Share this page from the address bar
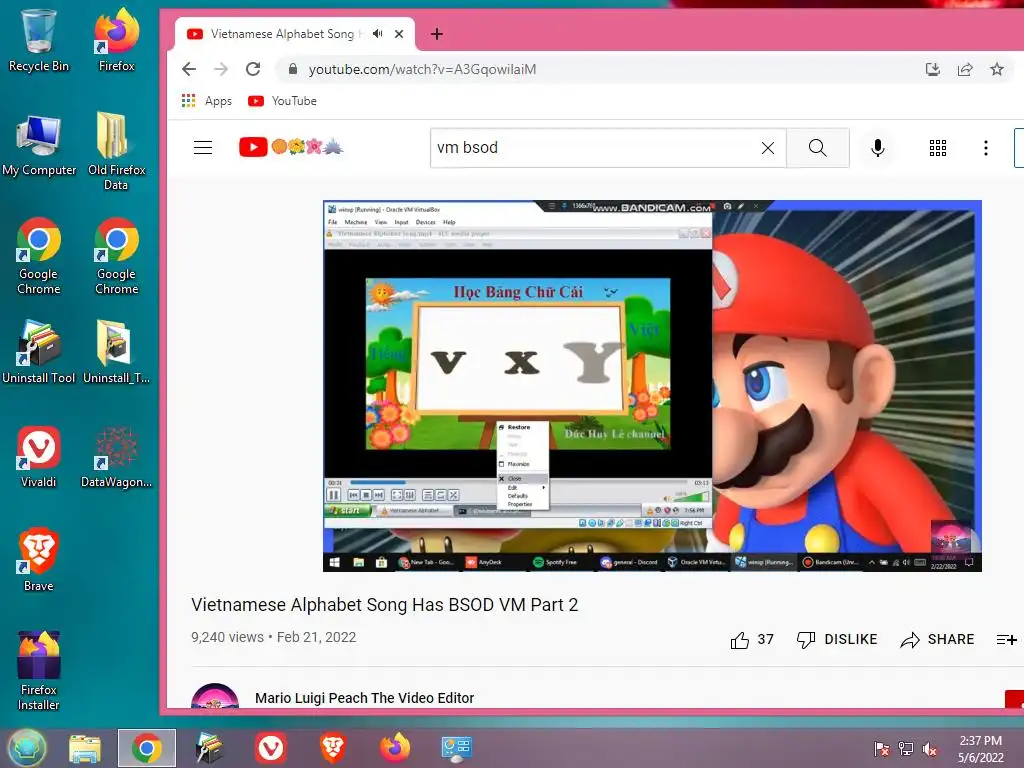Screen dimensions: 1024x768 (965, 69)
